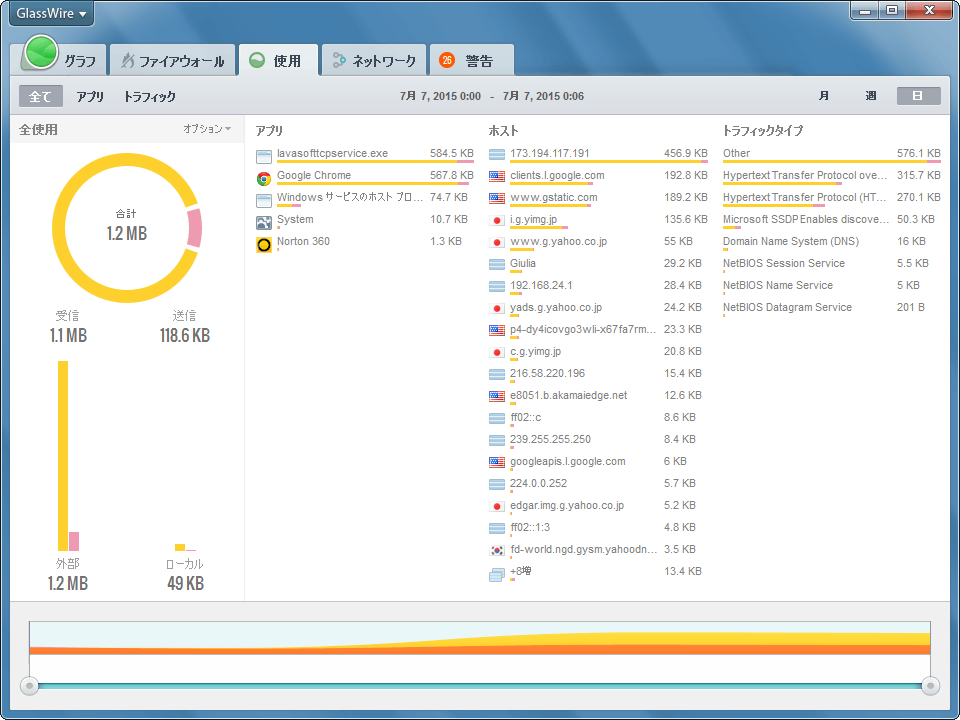The image size is (960, 720).
Task: Switch time range to 月
Action: 824,96
